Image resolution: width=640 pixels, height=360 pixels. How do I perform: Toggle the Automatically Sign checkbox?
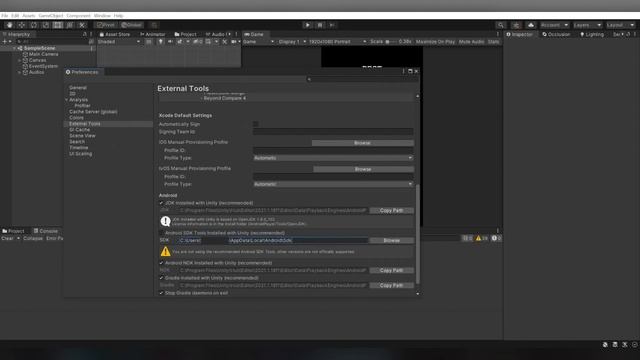[x=256, y=124]
